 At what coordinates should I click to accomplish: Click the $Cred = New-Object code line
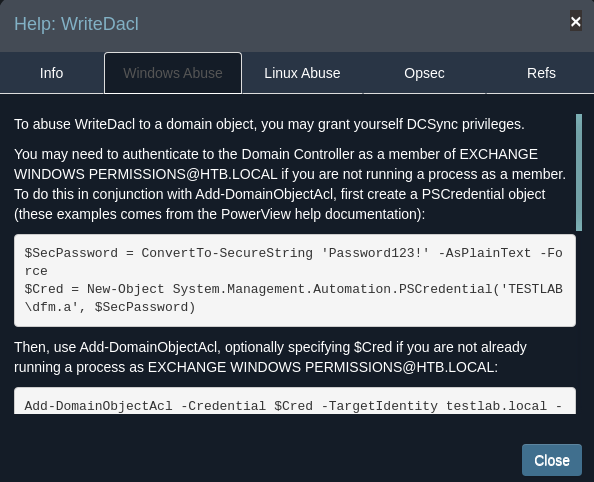(x=294, y=289)
